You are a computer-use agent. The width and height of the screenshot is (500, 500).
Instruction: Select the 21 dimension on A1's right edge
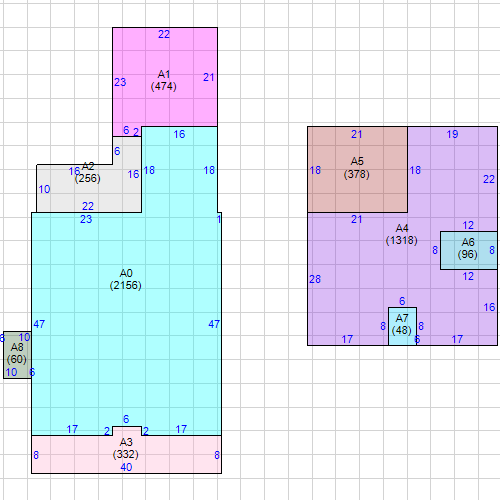point(209,78)
